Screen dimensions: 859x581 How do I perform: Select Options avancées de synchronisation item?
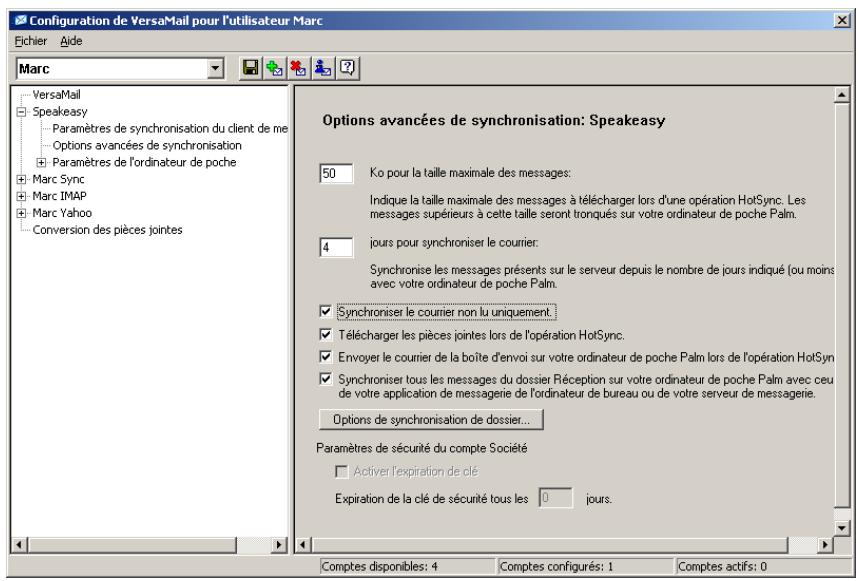pos(147,146)
